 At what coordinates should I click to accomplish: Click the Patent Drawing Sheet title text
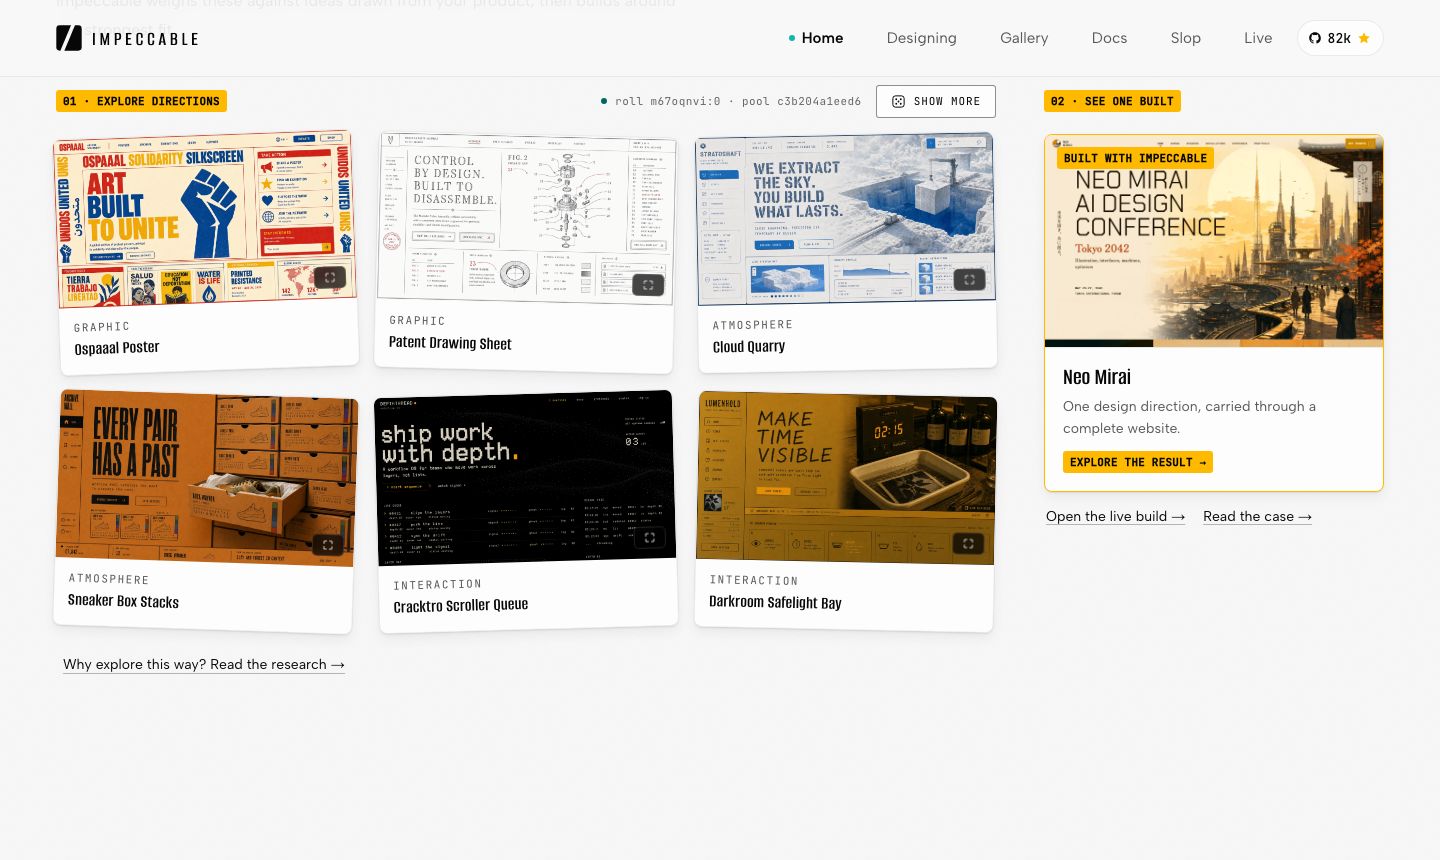point(450,343)
